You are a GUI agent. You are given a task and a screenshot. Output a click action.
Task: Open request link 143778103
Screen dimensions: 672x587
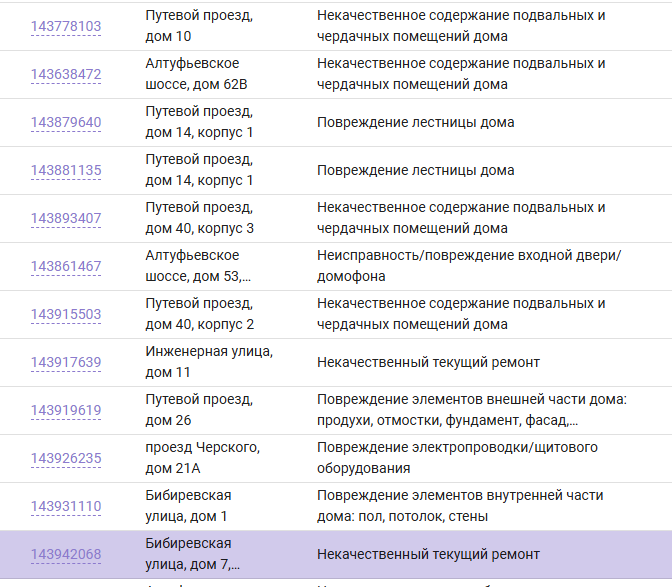point(66,27)
